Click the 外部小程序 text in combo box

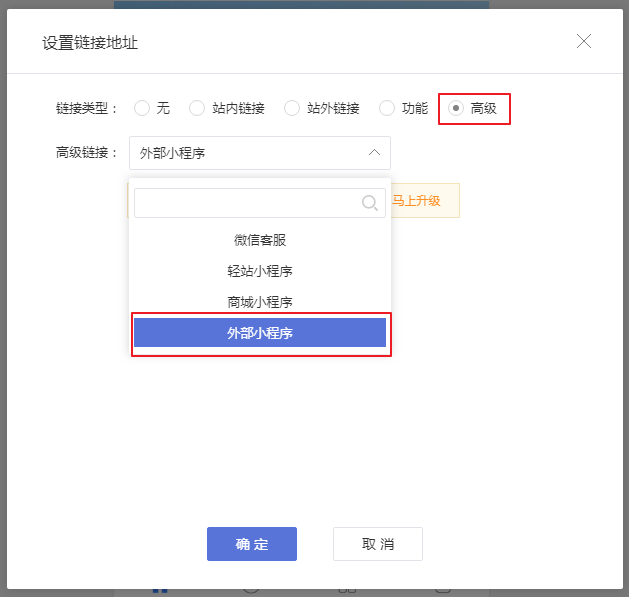tap(173, 153)
